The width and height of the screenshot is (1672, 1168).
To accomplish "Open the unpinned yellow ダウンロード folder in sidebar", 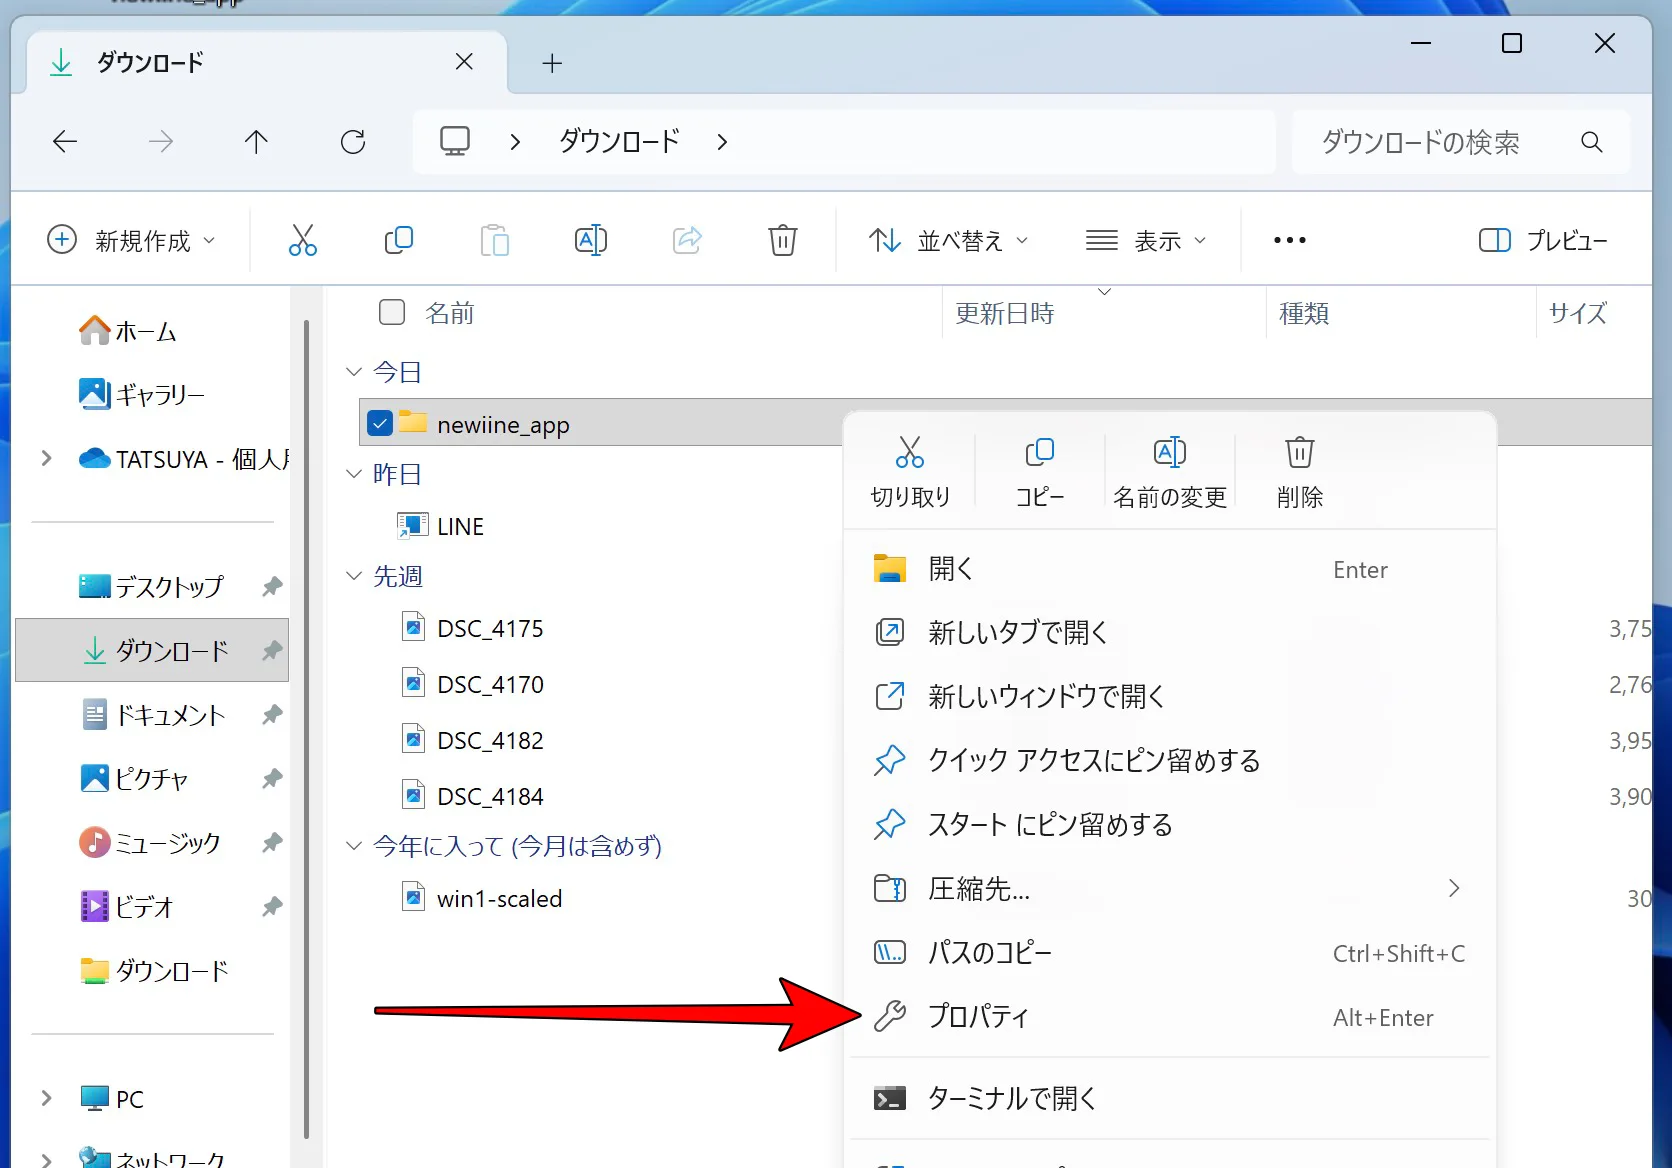I will click(154, 970).
